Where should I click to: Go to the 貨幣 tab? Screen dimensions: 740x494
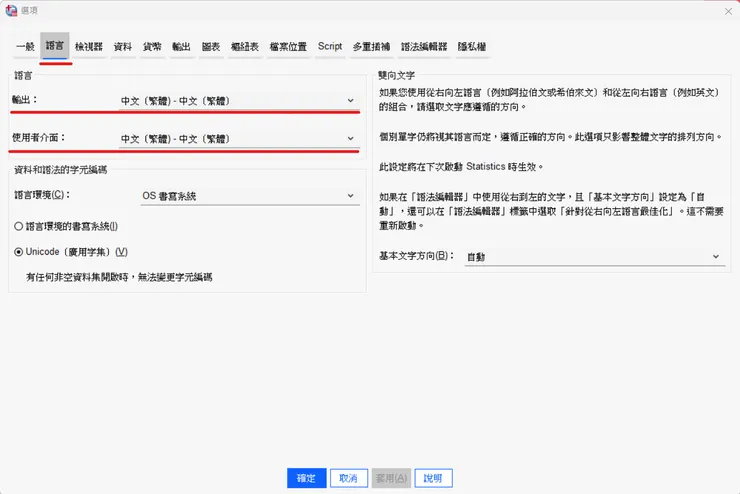click(x=152, y=46)
